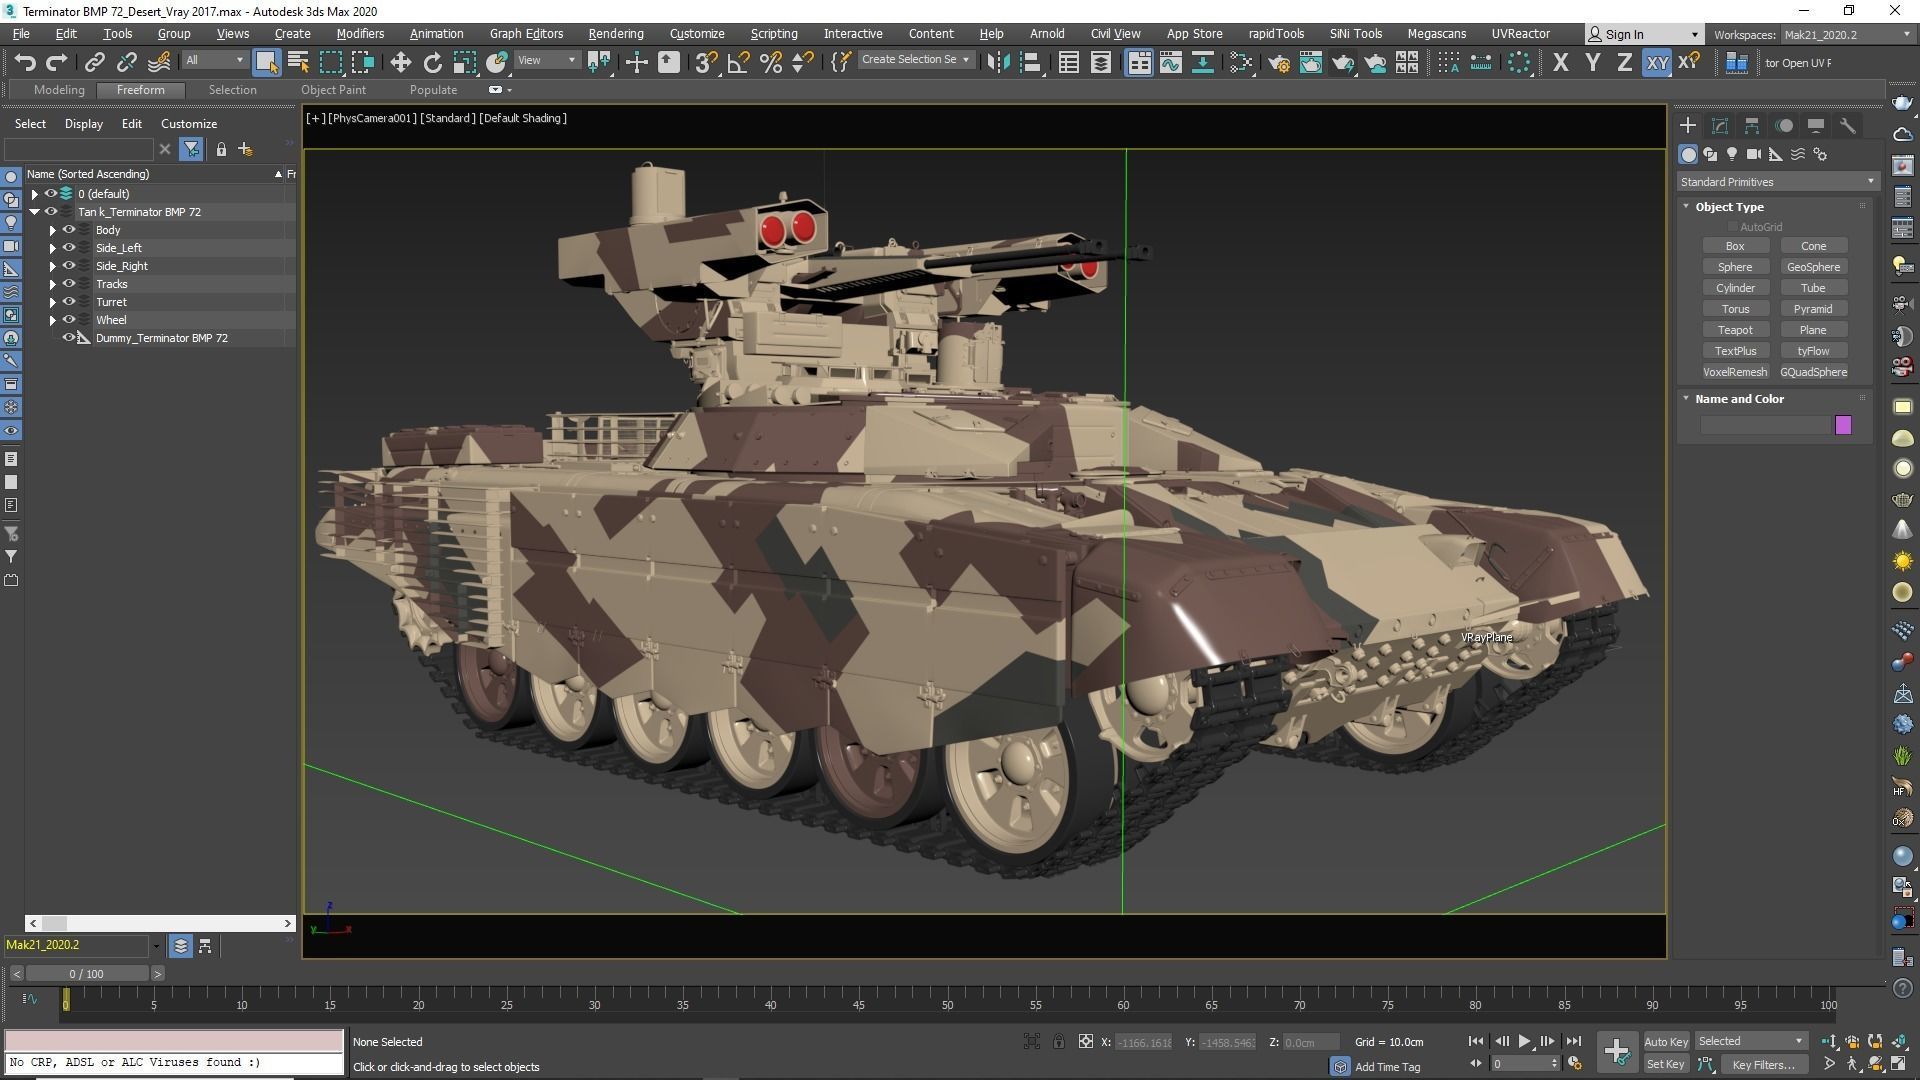Select the Move tool in the toolbar

pos(400,63)
